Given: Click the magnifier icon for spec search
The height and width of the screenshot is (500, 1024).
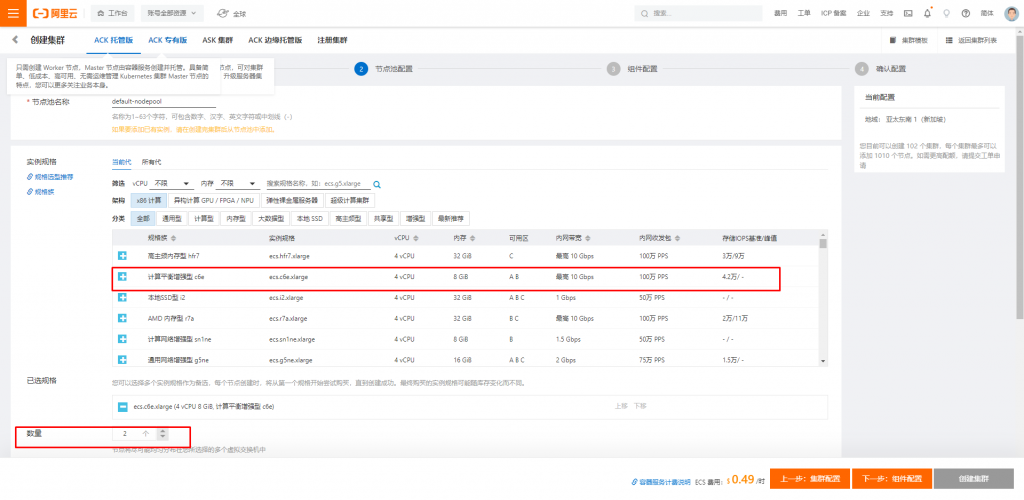Looking at the screenshot, I should (x=377, y=184).
